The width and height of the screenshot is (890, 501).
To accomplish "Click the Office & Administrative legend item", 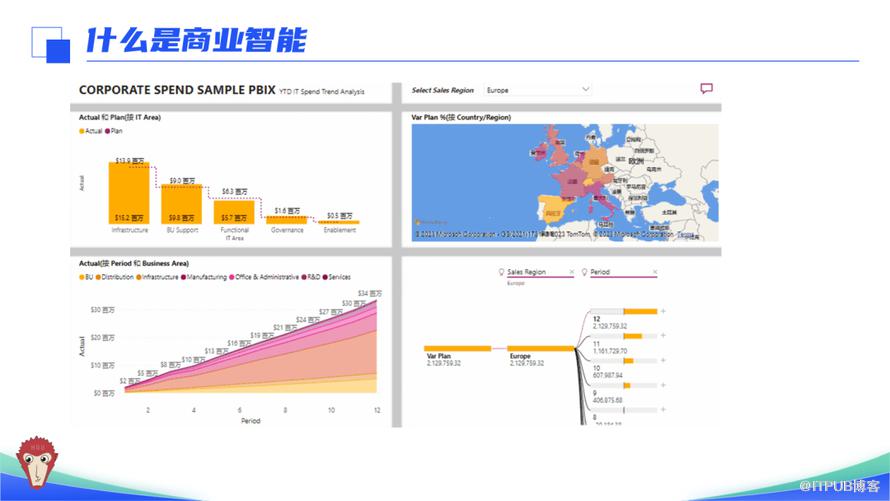I will (264, 277).
